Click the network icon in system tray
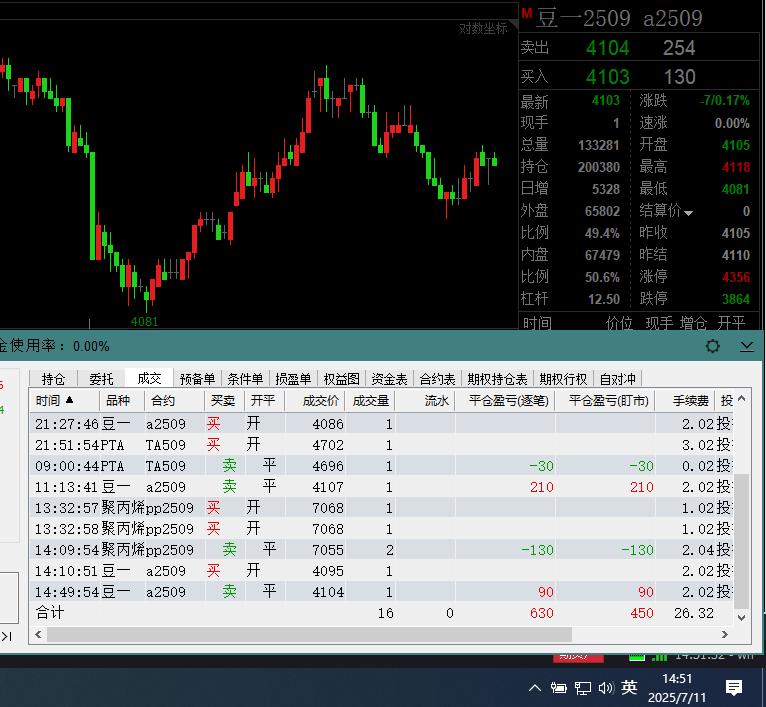 tap(582, 688)
